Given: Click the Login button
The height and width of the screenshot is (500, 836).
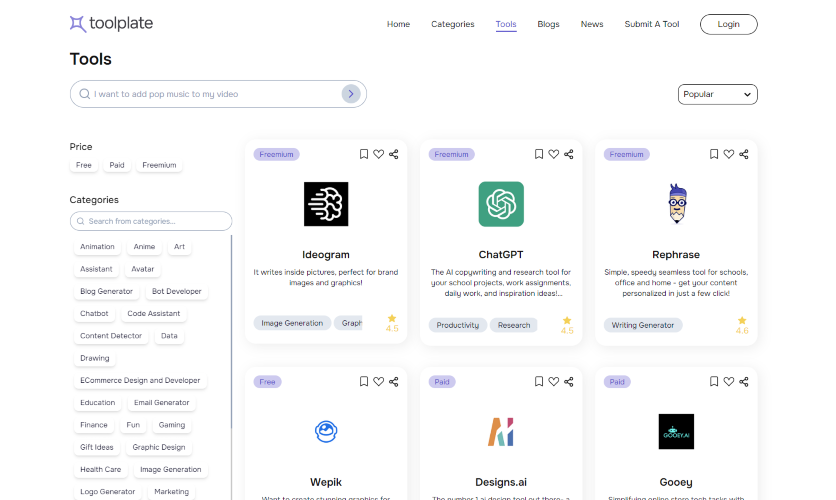Looking at the screenshot, I should point(728,24).
